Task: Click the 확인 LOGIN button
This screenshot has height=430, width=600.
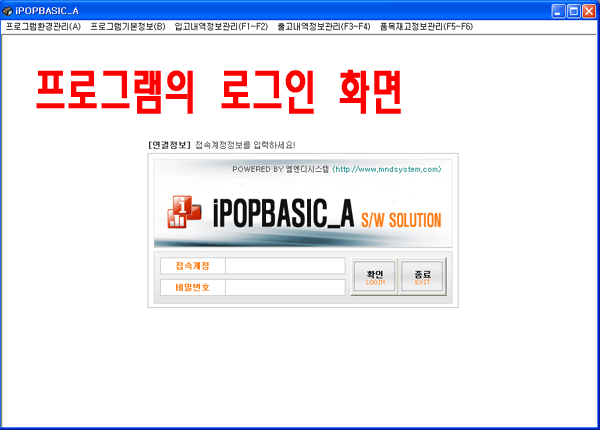Action: coord(375,277)
